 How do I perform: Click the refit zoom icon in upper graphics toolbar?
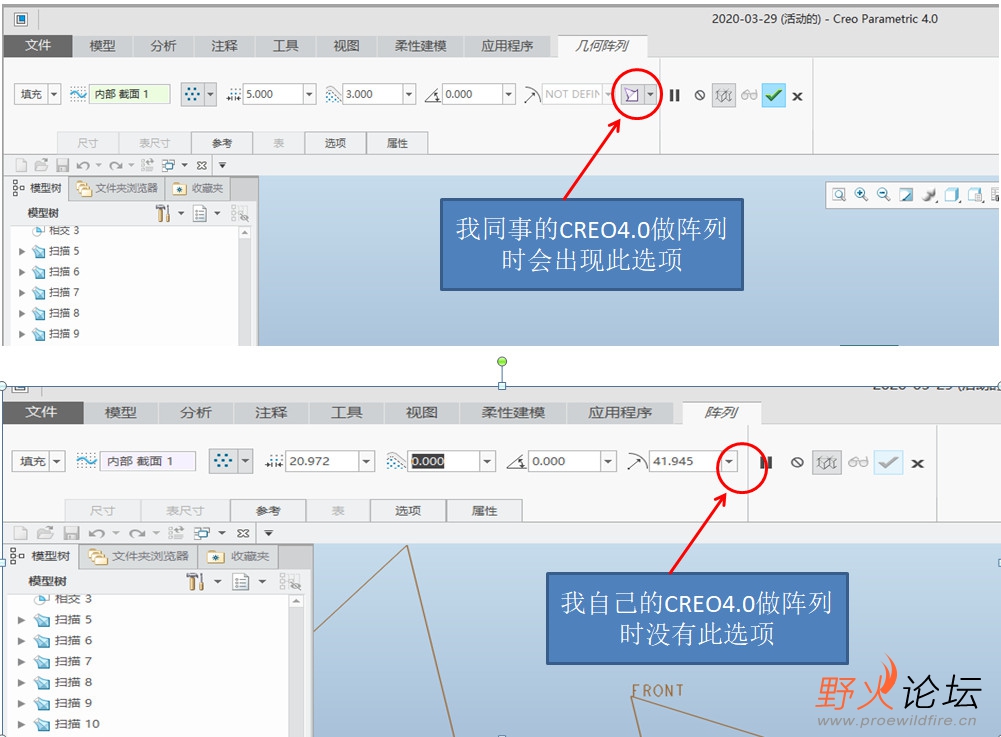tap(839, 195)
